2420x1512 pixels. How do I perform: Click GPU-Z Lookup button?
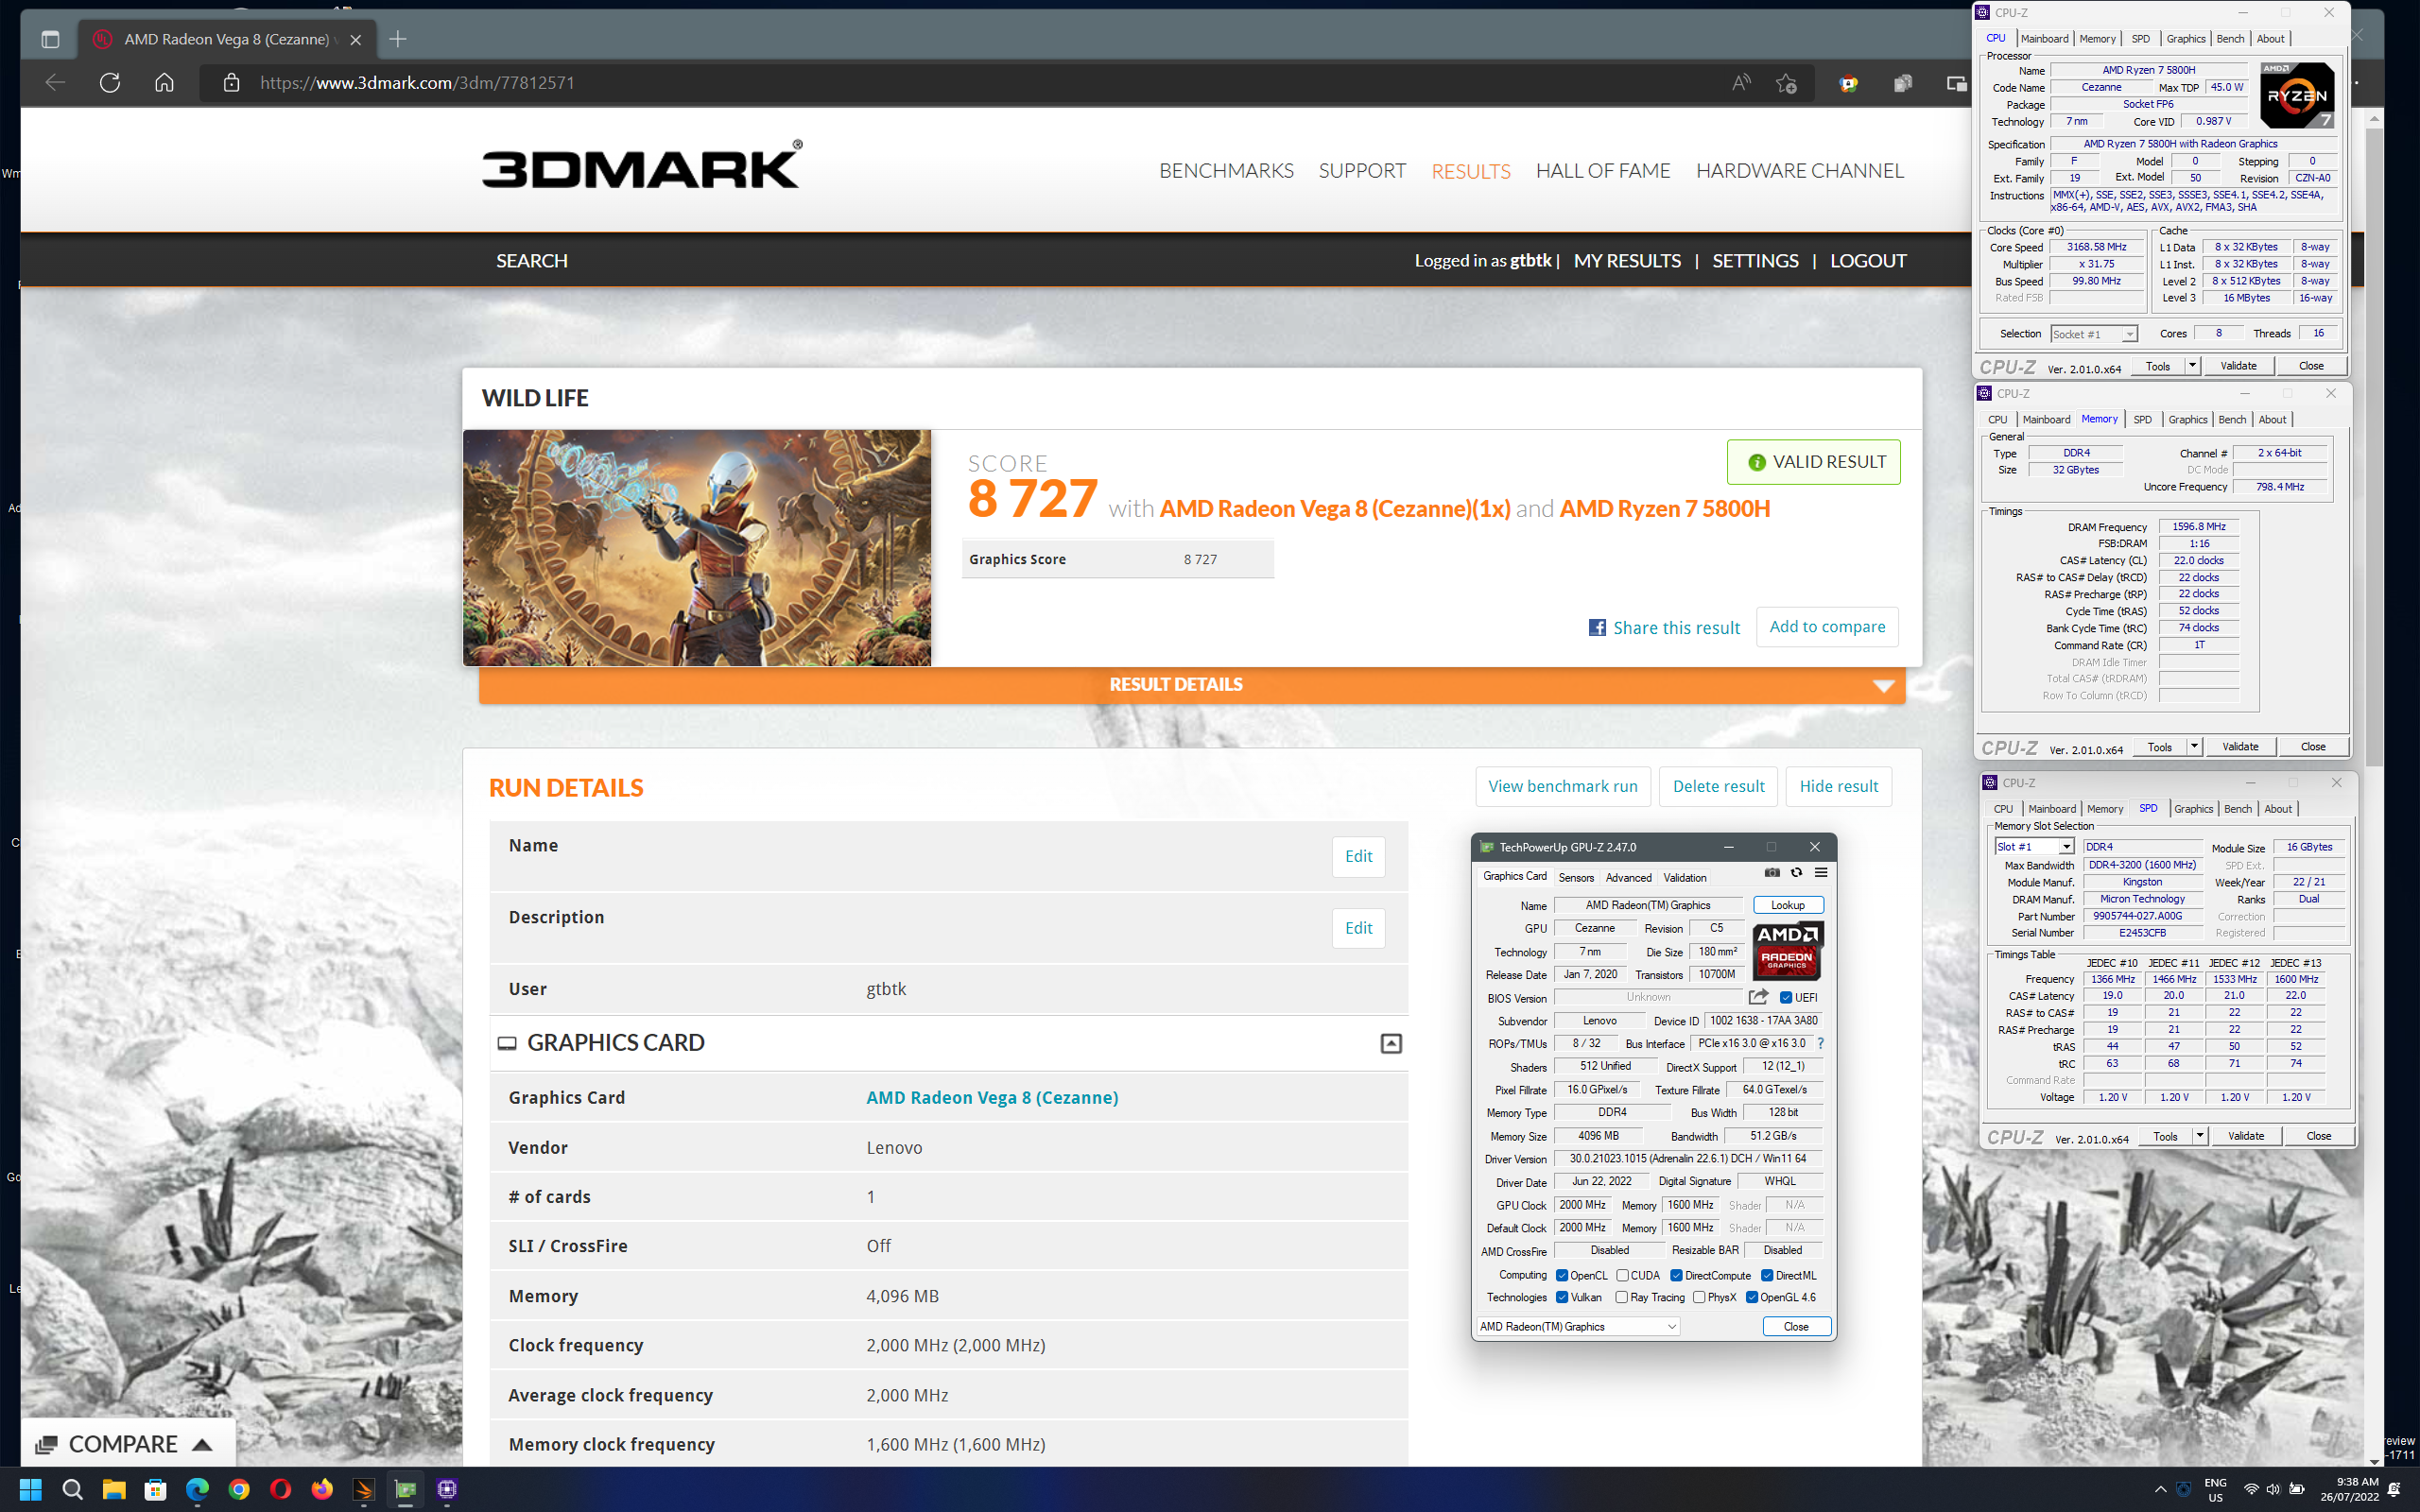coord(1788,905)
